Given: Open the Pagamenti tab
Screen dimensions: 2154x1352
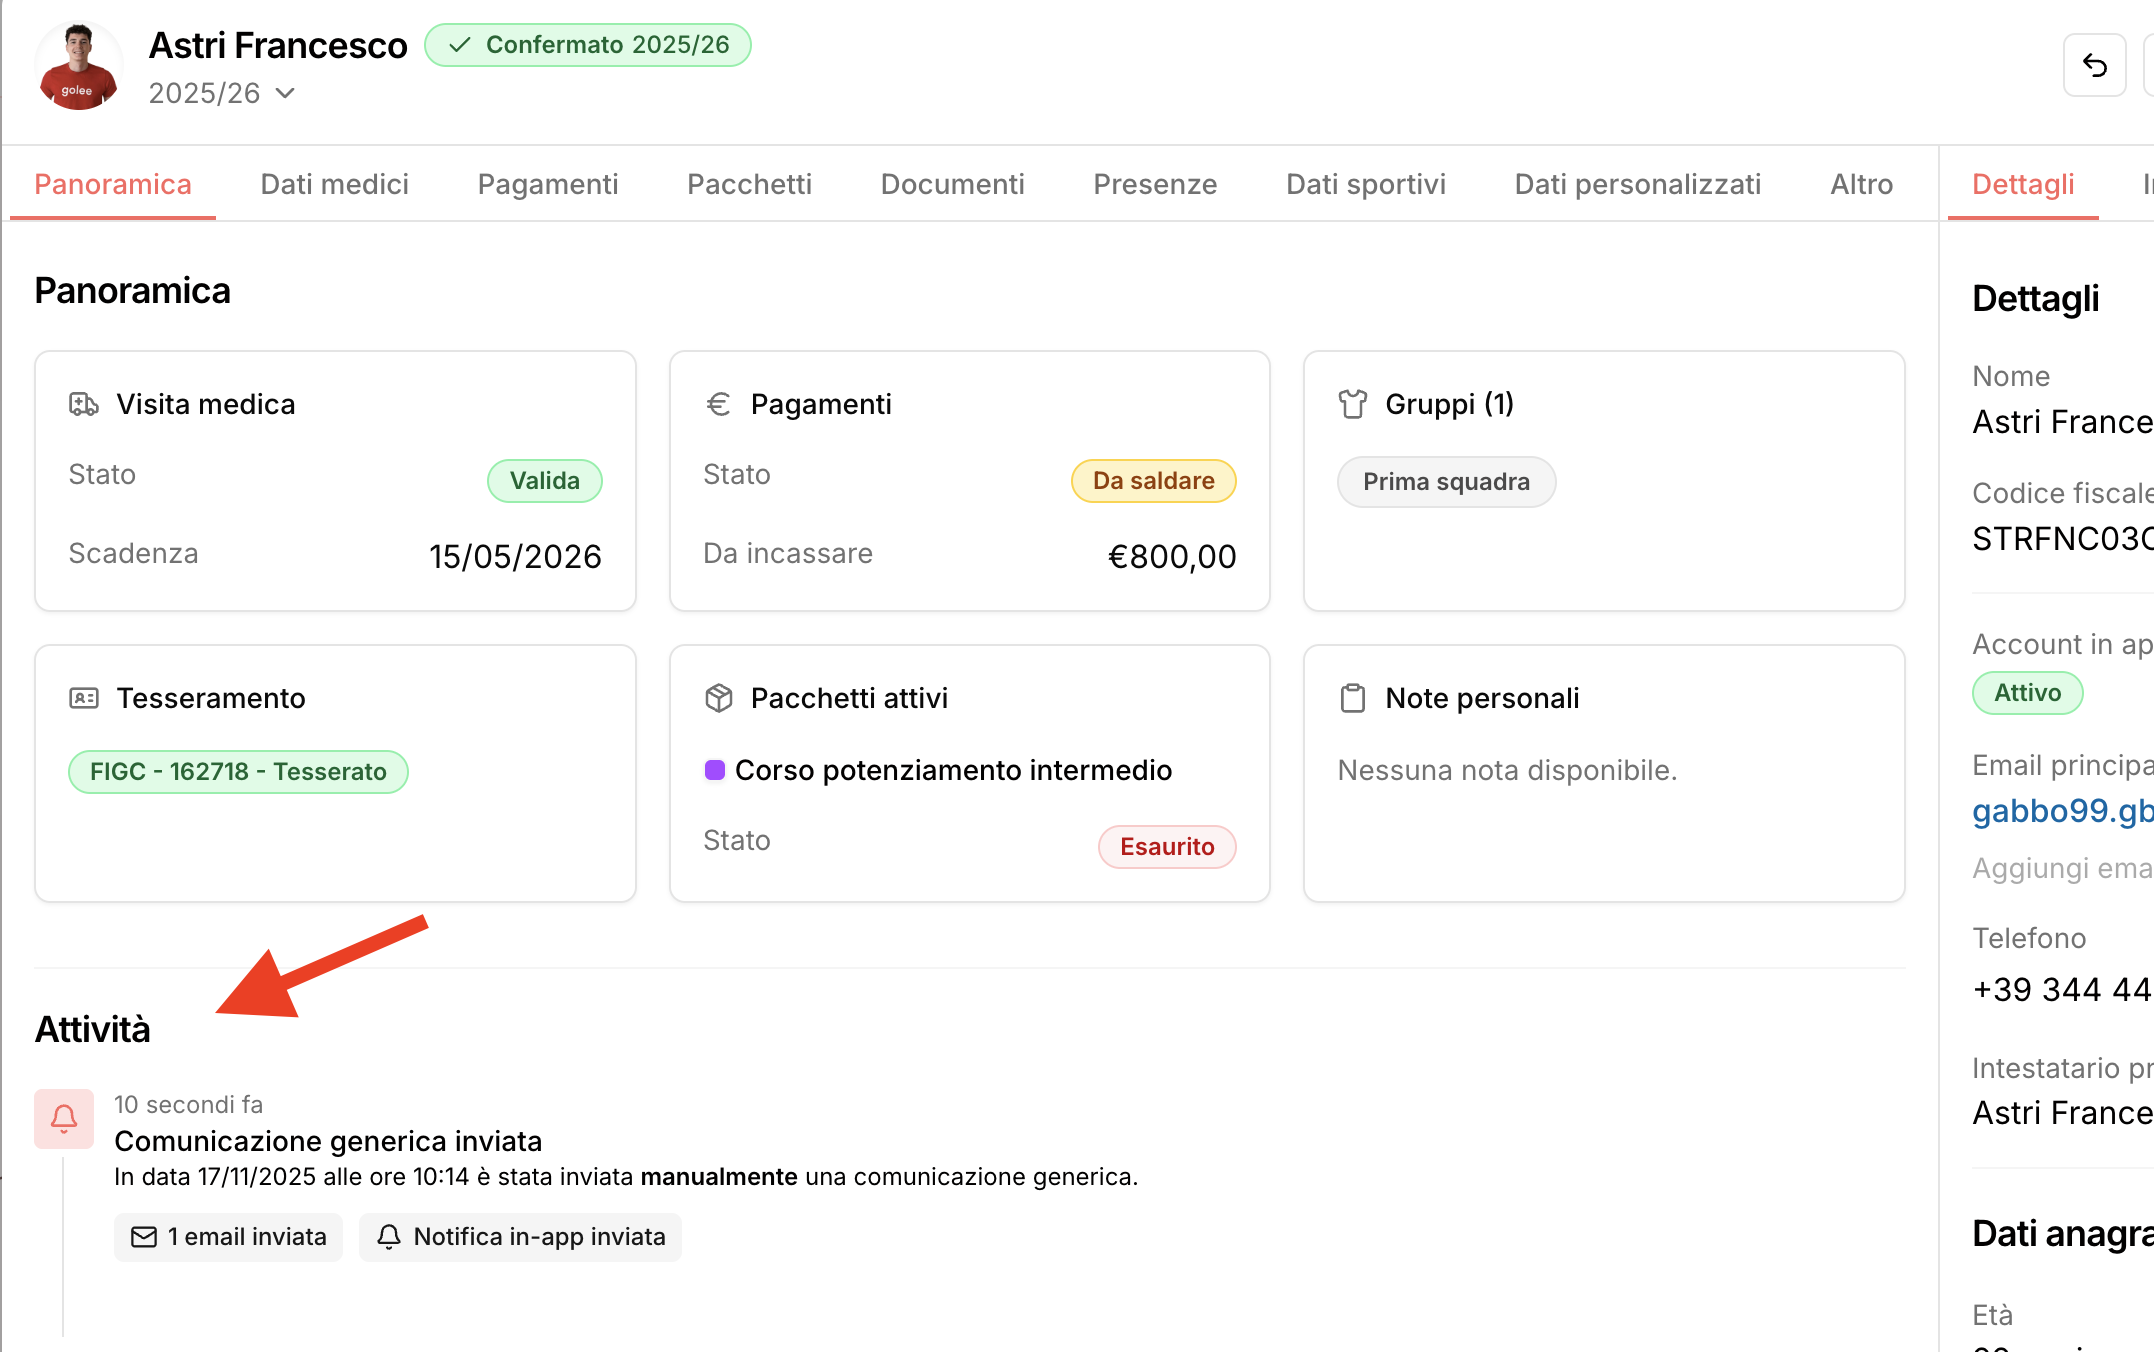Looking at the screenshot, I should tap(547, 184).
